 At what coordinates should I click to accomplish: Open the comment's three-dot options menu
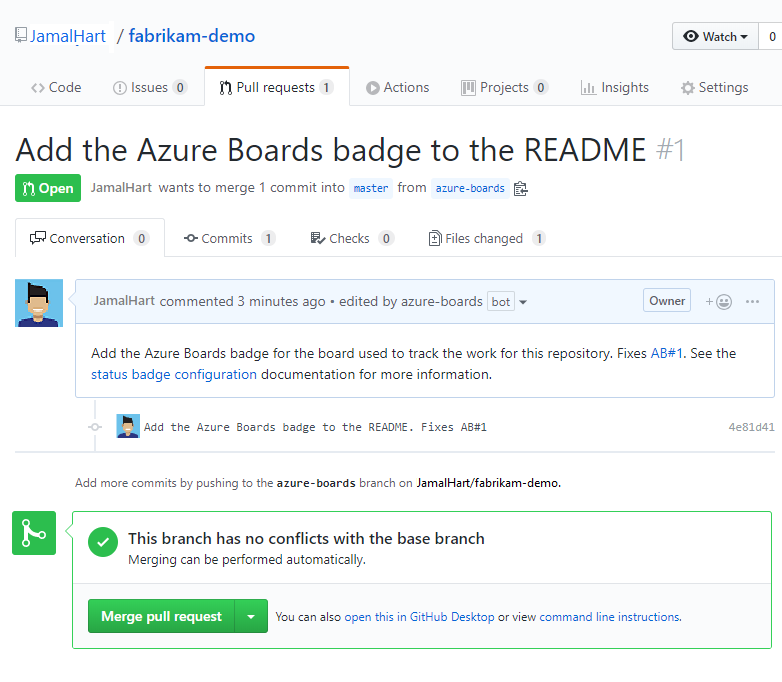click(x=753, y=301)
